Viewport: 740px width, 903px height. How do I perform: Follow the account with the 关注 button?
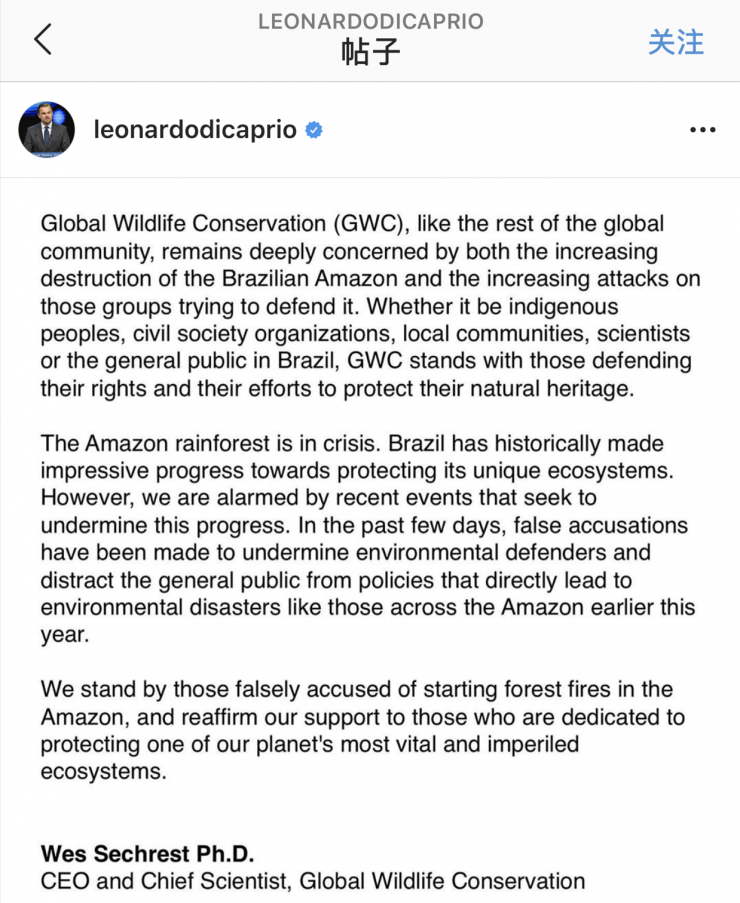point(676,43)
